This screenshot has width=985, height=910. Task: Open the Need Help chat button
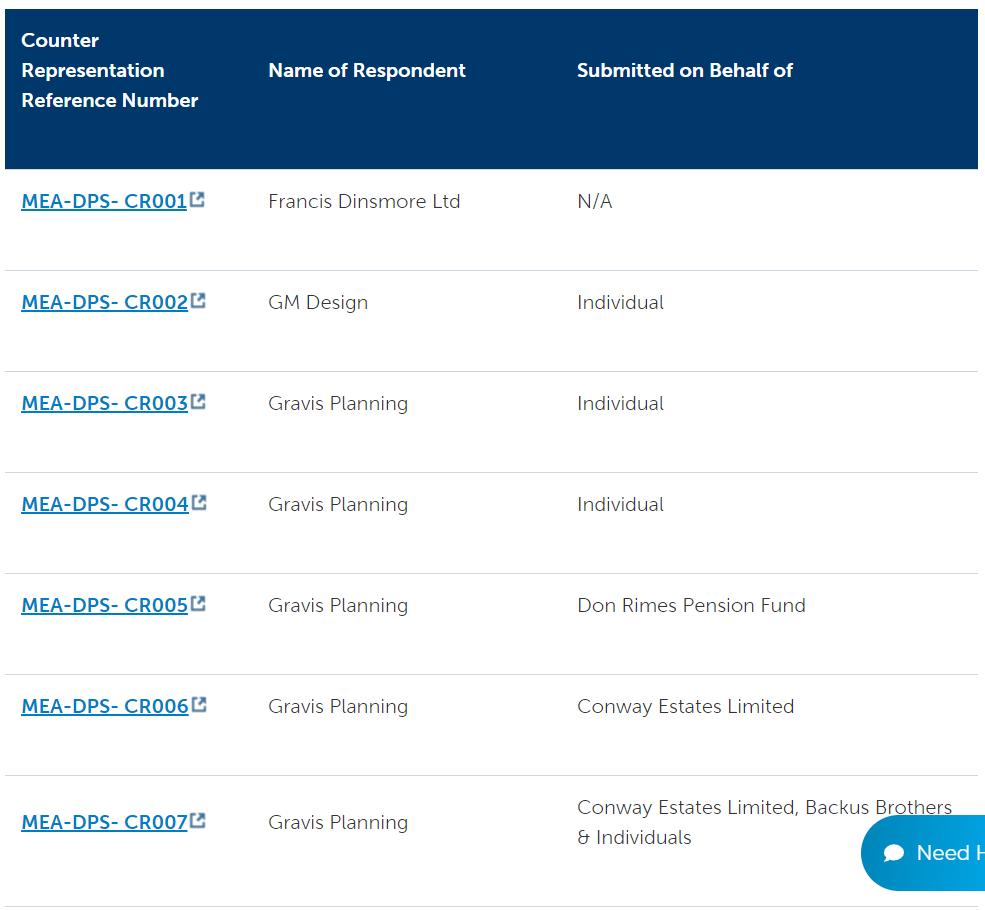tap(923, 853)
